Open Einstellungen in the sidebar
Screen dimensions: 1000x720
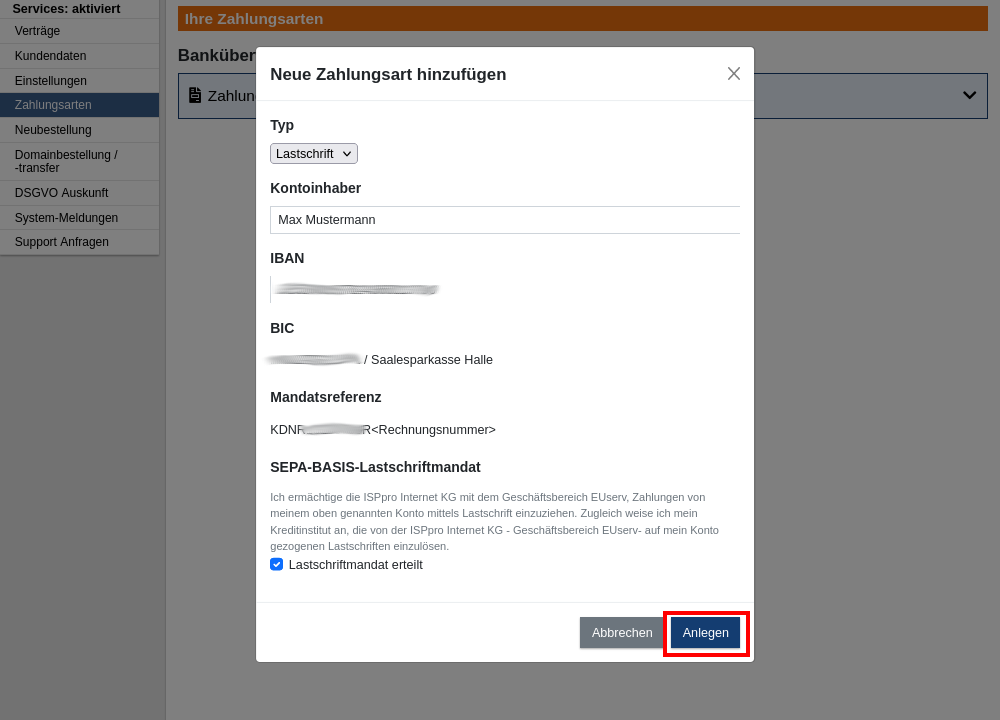(x=80, y=81)
